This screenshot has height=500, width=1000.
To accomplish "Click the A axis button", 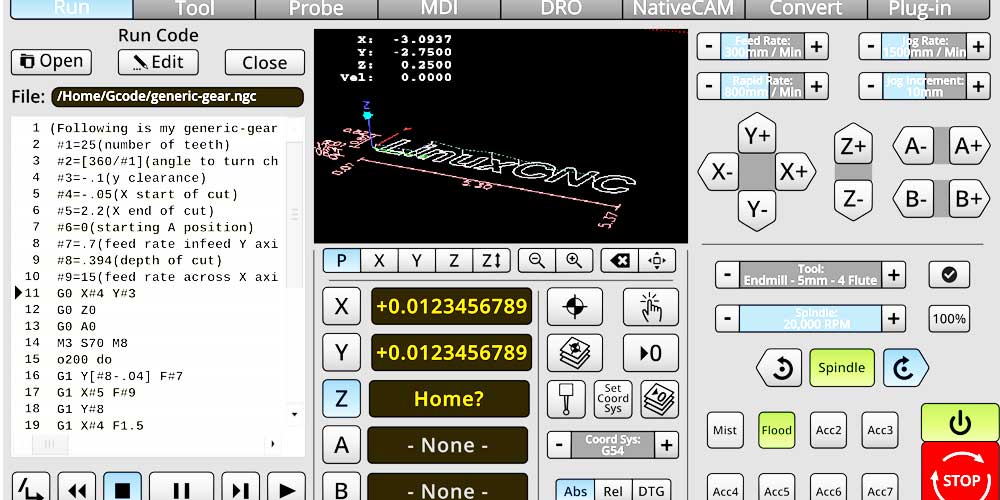I will click(x=341, y=445).
